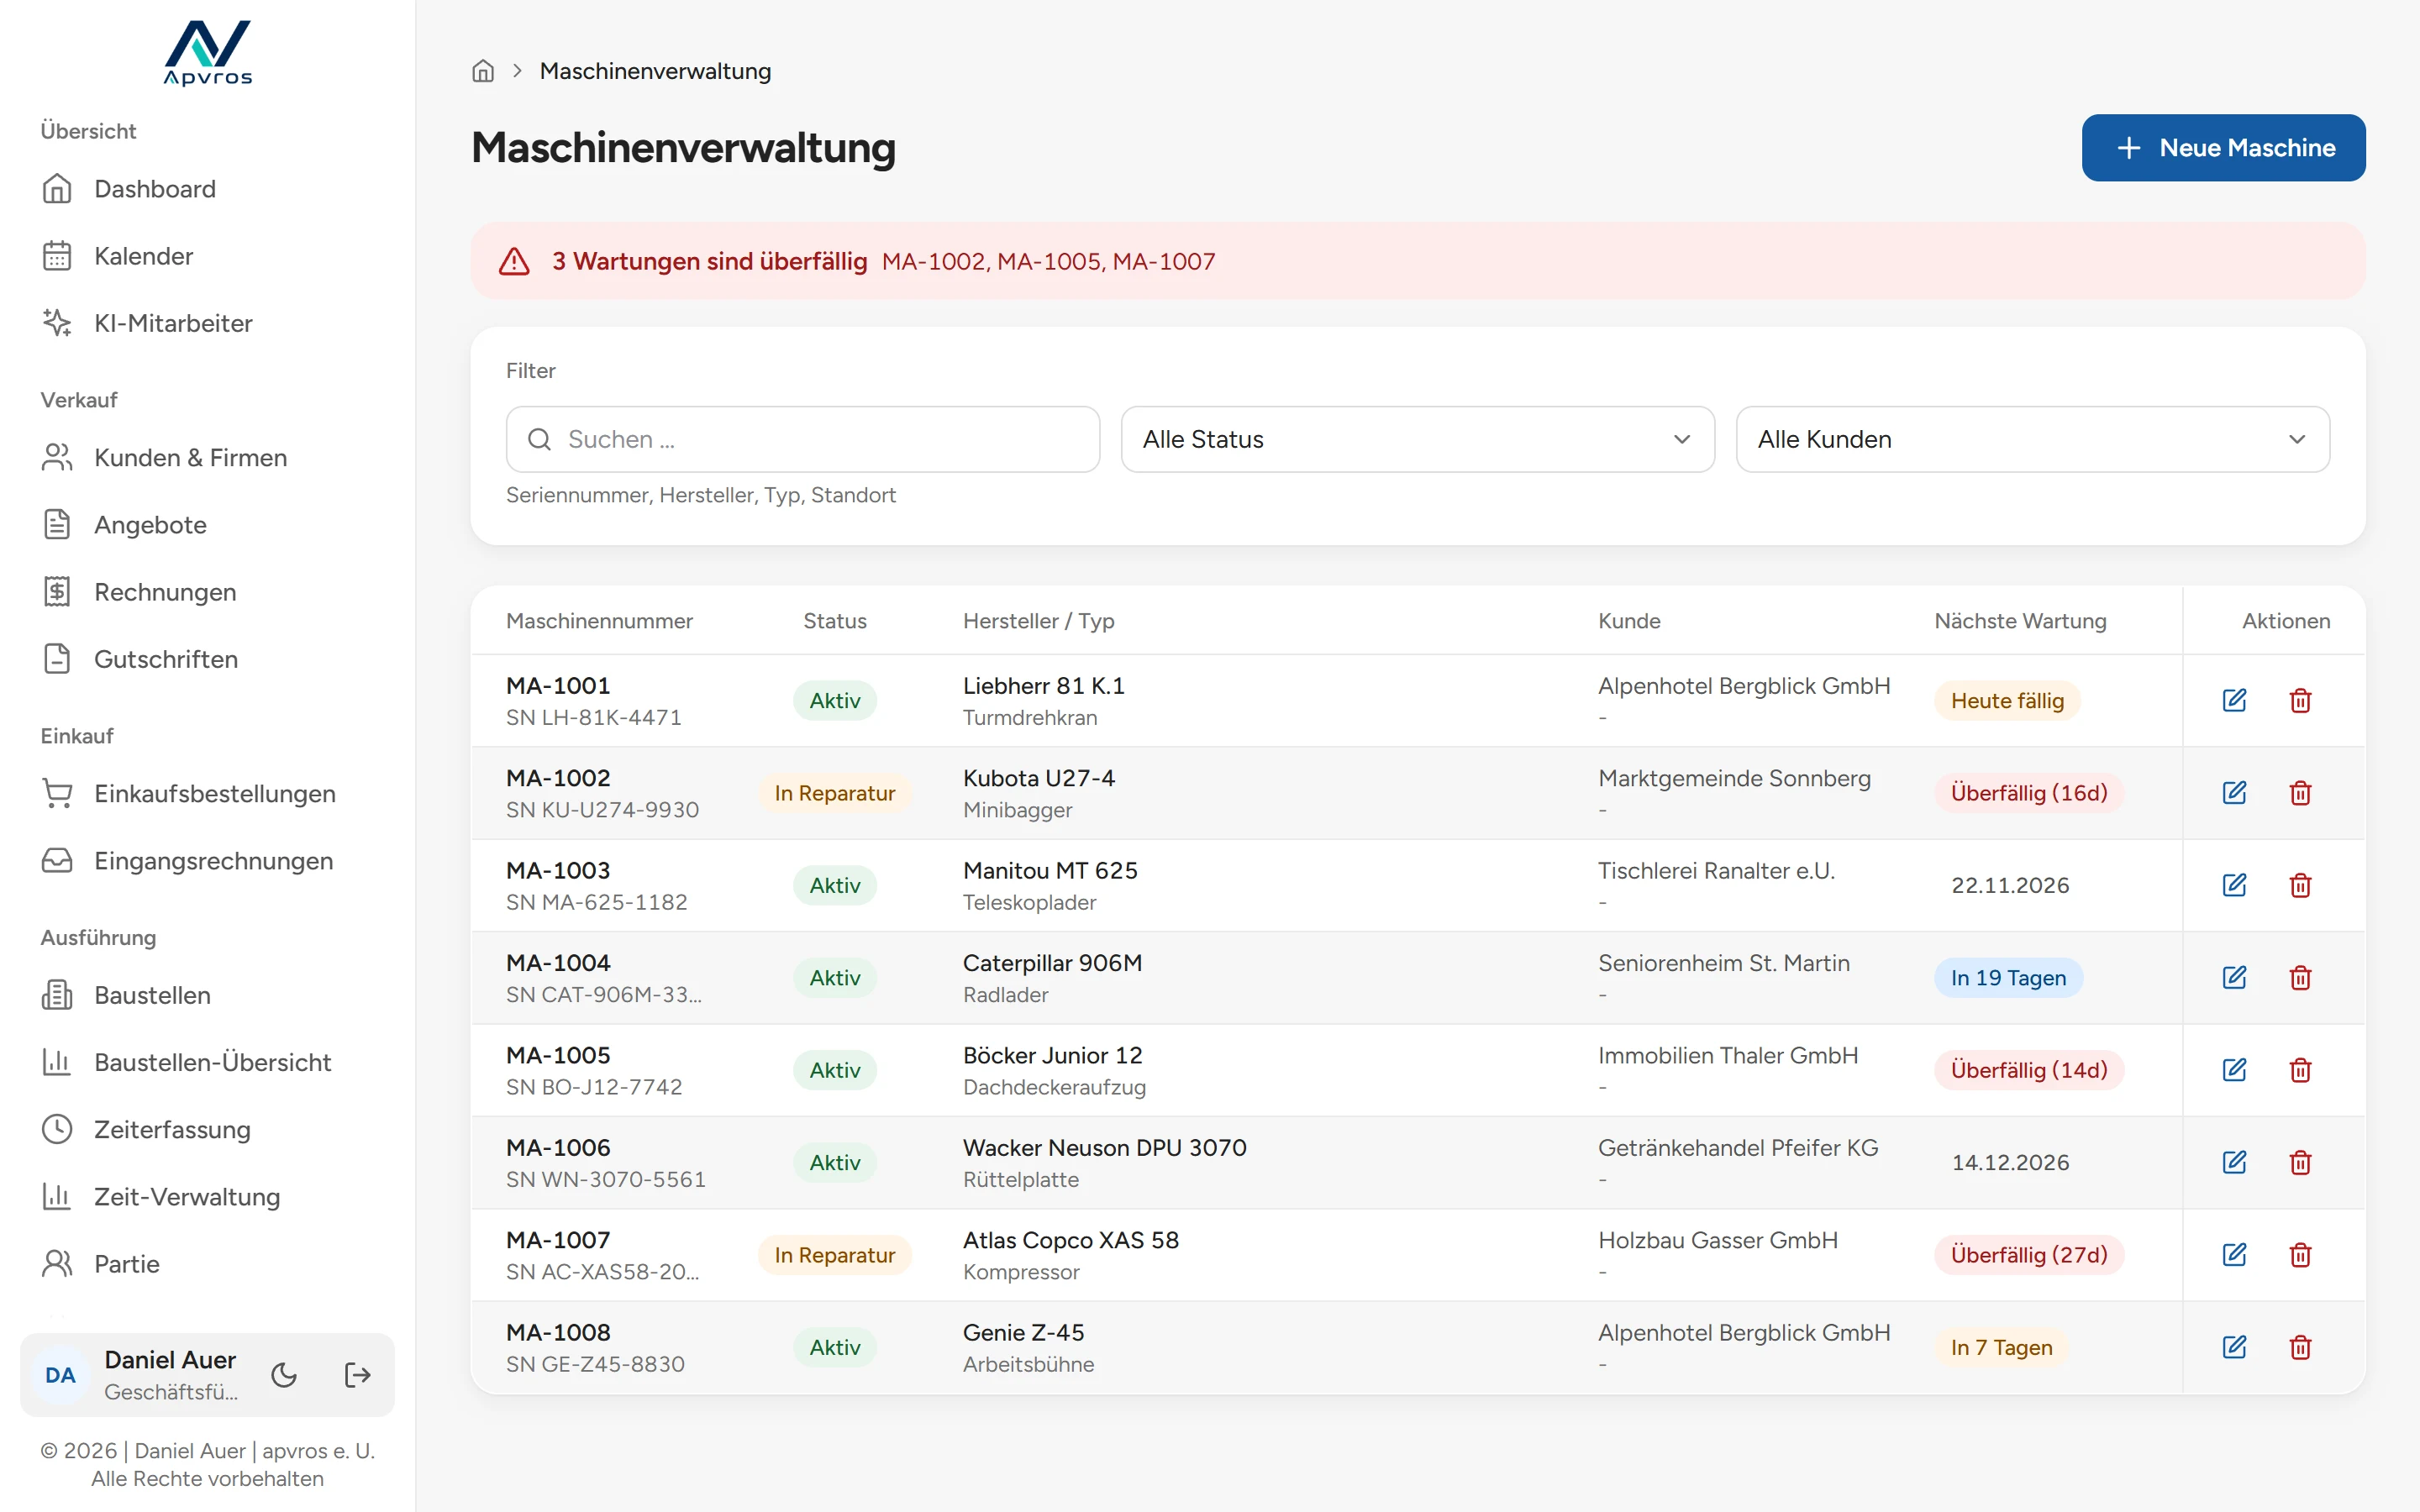
Task: Click the Überfällig (14d) badge
Action: coord(2029,1070)
